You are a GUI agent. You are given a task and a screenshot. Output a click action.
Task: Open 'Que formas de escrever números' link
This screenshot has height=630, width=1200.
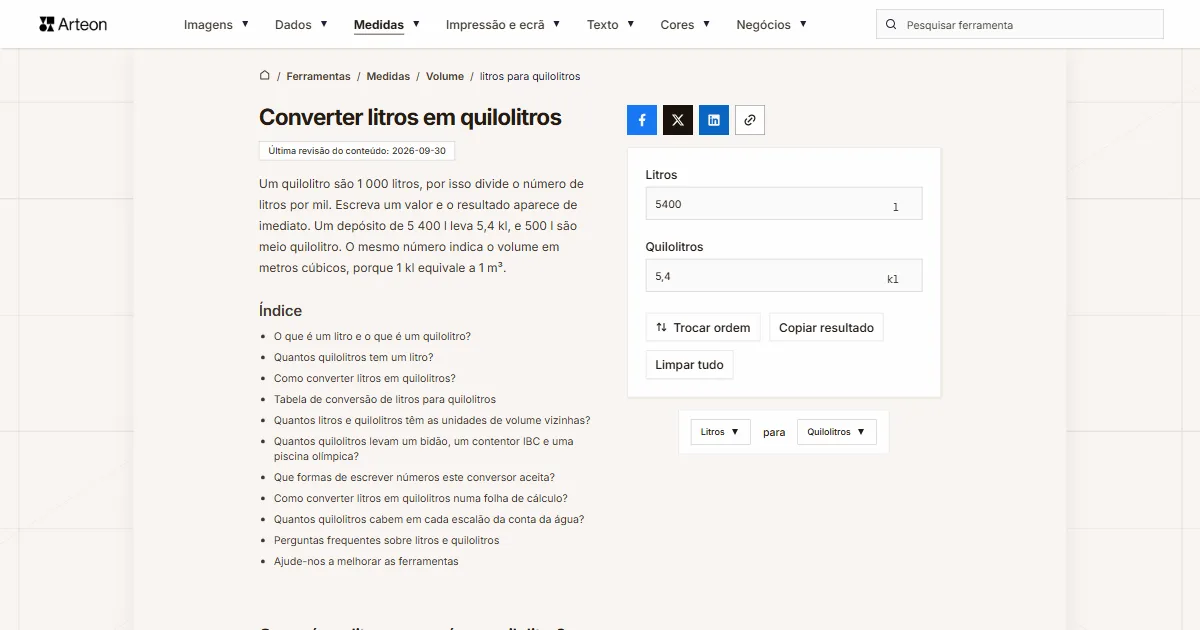pyautogui.click(x=414, y=477)
